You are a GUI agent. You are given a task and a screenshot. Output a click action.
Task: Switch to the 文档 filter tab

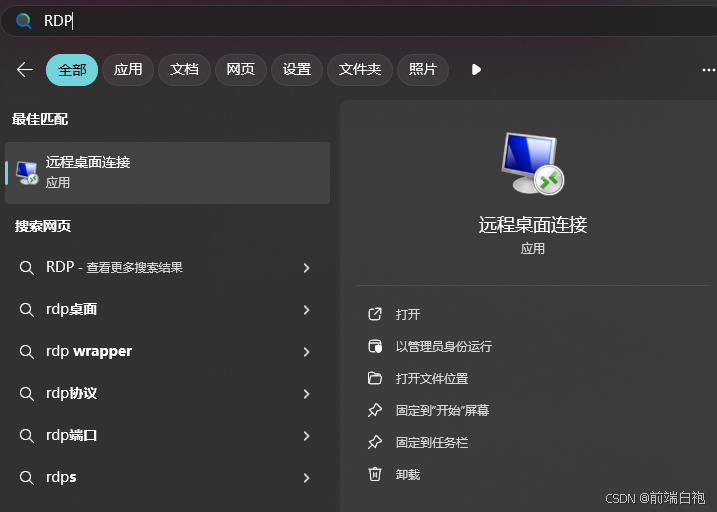[x=184, y=70]
